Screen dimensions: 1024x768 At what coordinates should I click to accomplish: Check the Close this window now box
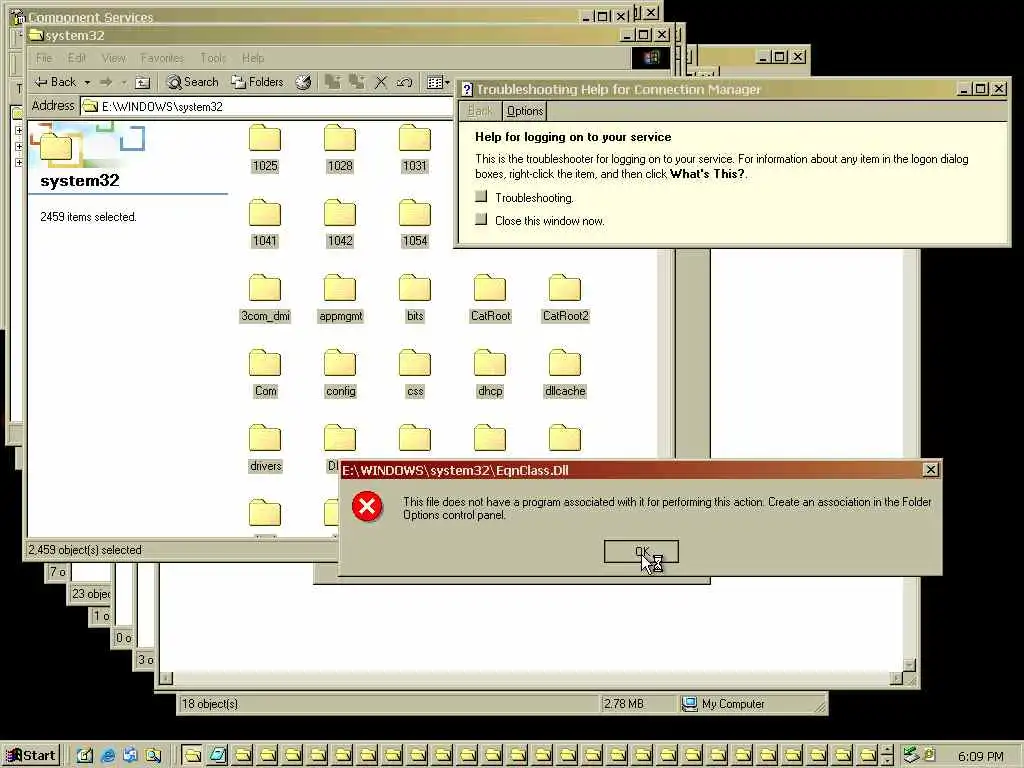pos(481,219)
